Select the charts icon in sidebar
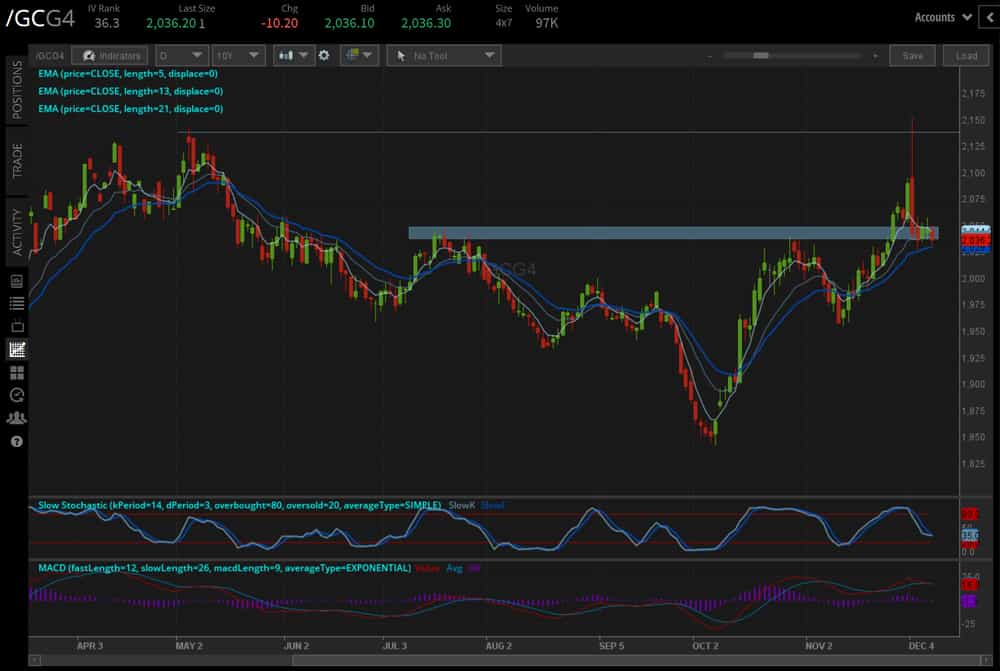Viewport: 1000px width, 671px height. click(x=17, y=349)
